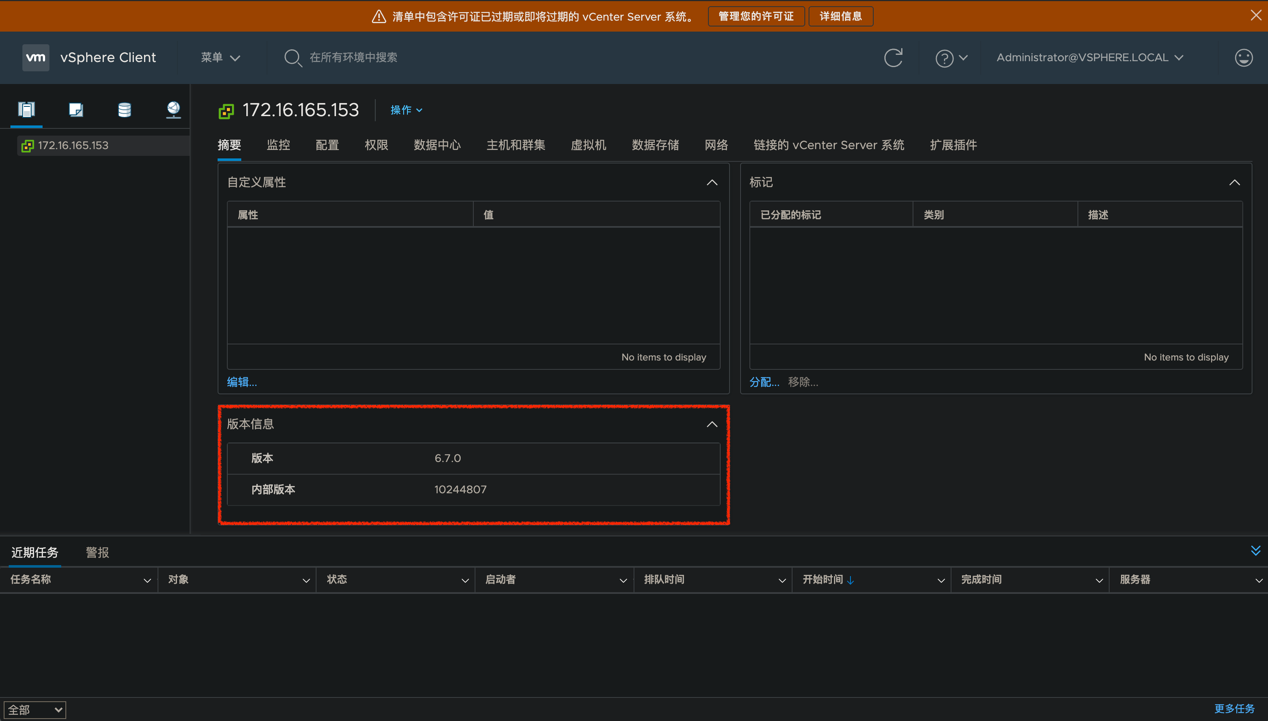
Task: Open the Hosts and Clusters inventory view icon
Action: (x=27, y=109)
